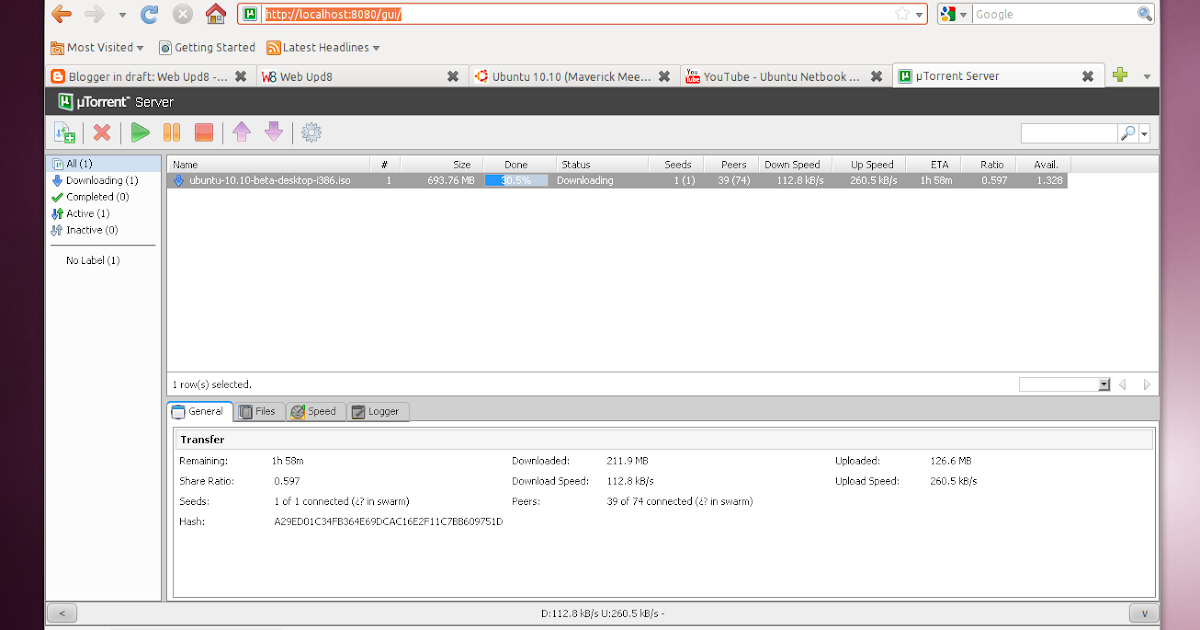Move torrent down the queue with the down arrow

[273, 132]
